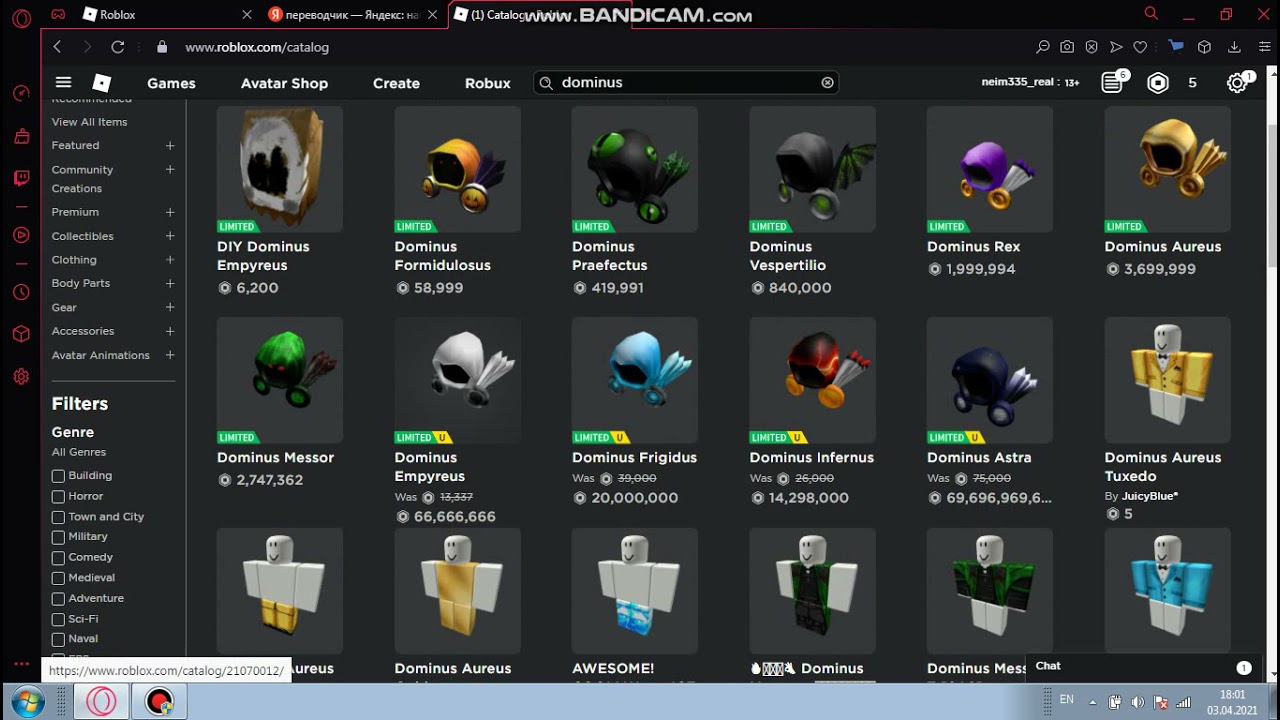
Task: Click View All Items link
Action: click(x=89, y=122)
